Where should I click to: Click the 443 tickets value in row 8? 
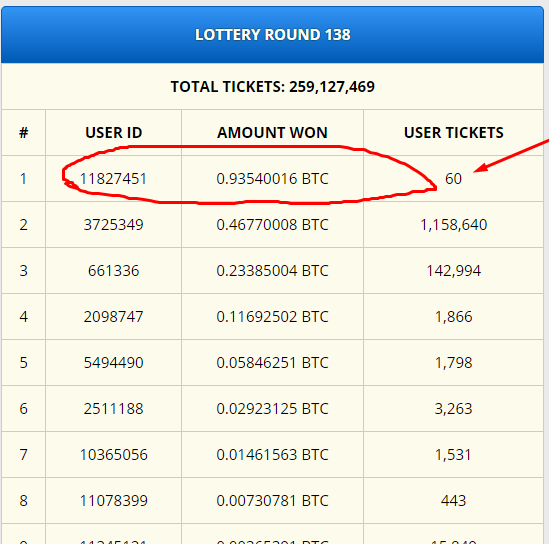(453, 501)
